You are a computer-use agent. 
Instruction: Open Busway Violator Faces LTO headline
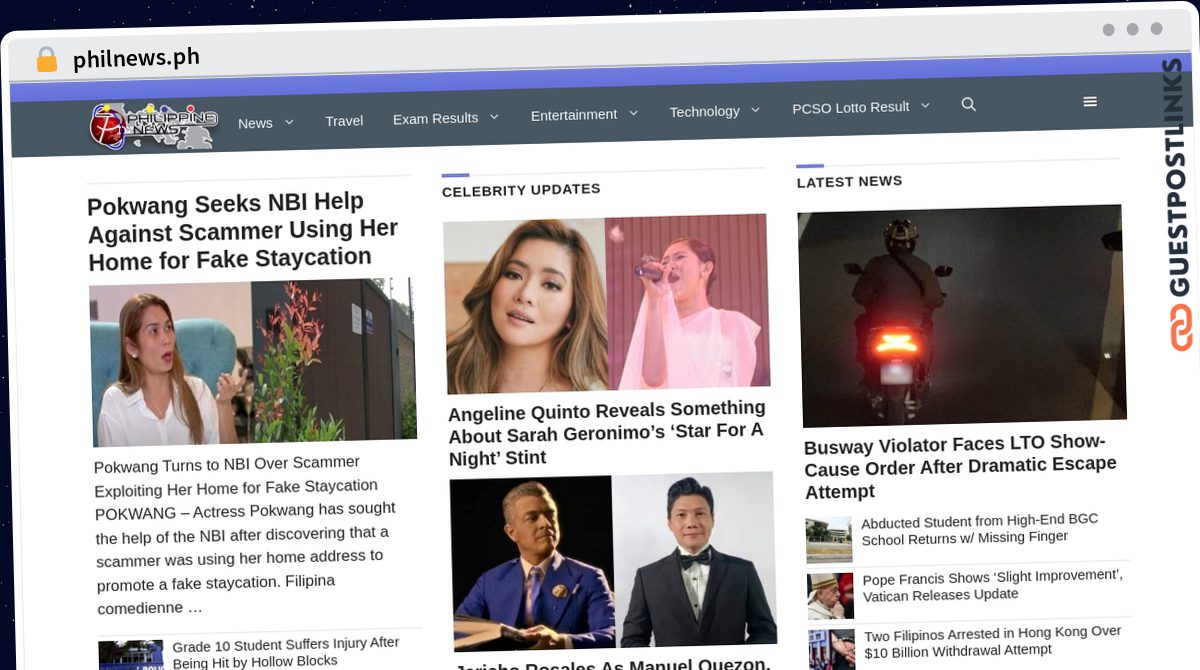click(x=960, y=466)
